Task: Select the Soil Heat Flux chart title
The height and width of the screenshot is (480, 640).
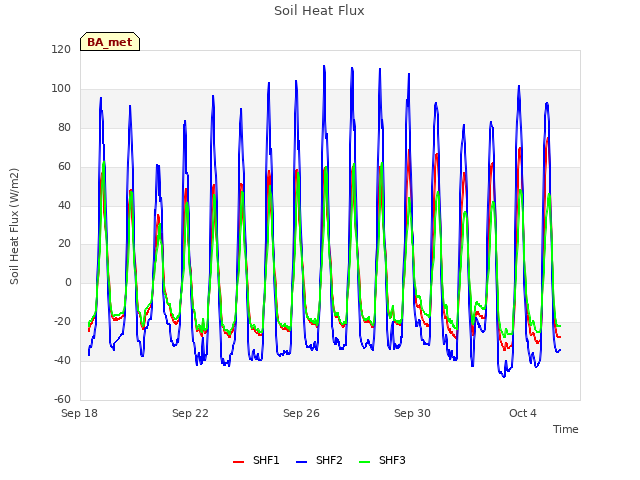Action: [x=319, y=11]
